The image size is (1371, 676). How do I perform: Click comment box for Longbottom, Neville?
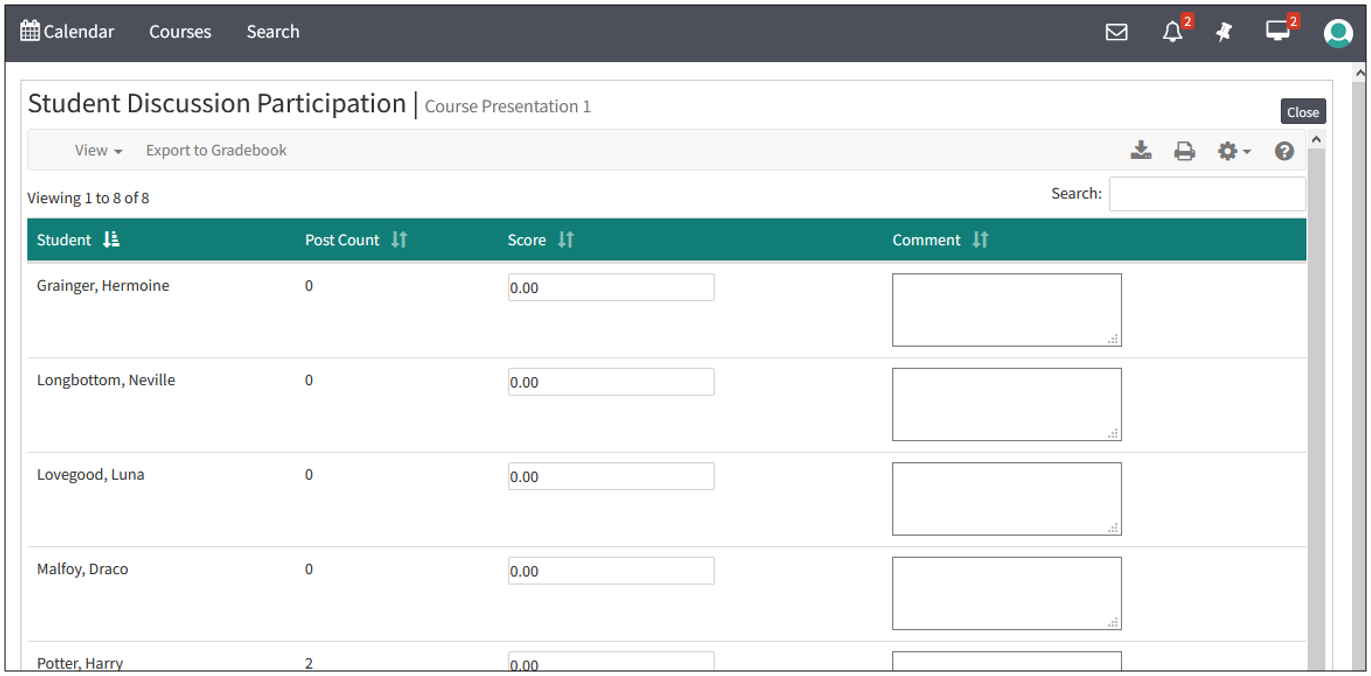click(x=1007, y=405)
